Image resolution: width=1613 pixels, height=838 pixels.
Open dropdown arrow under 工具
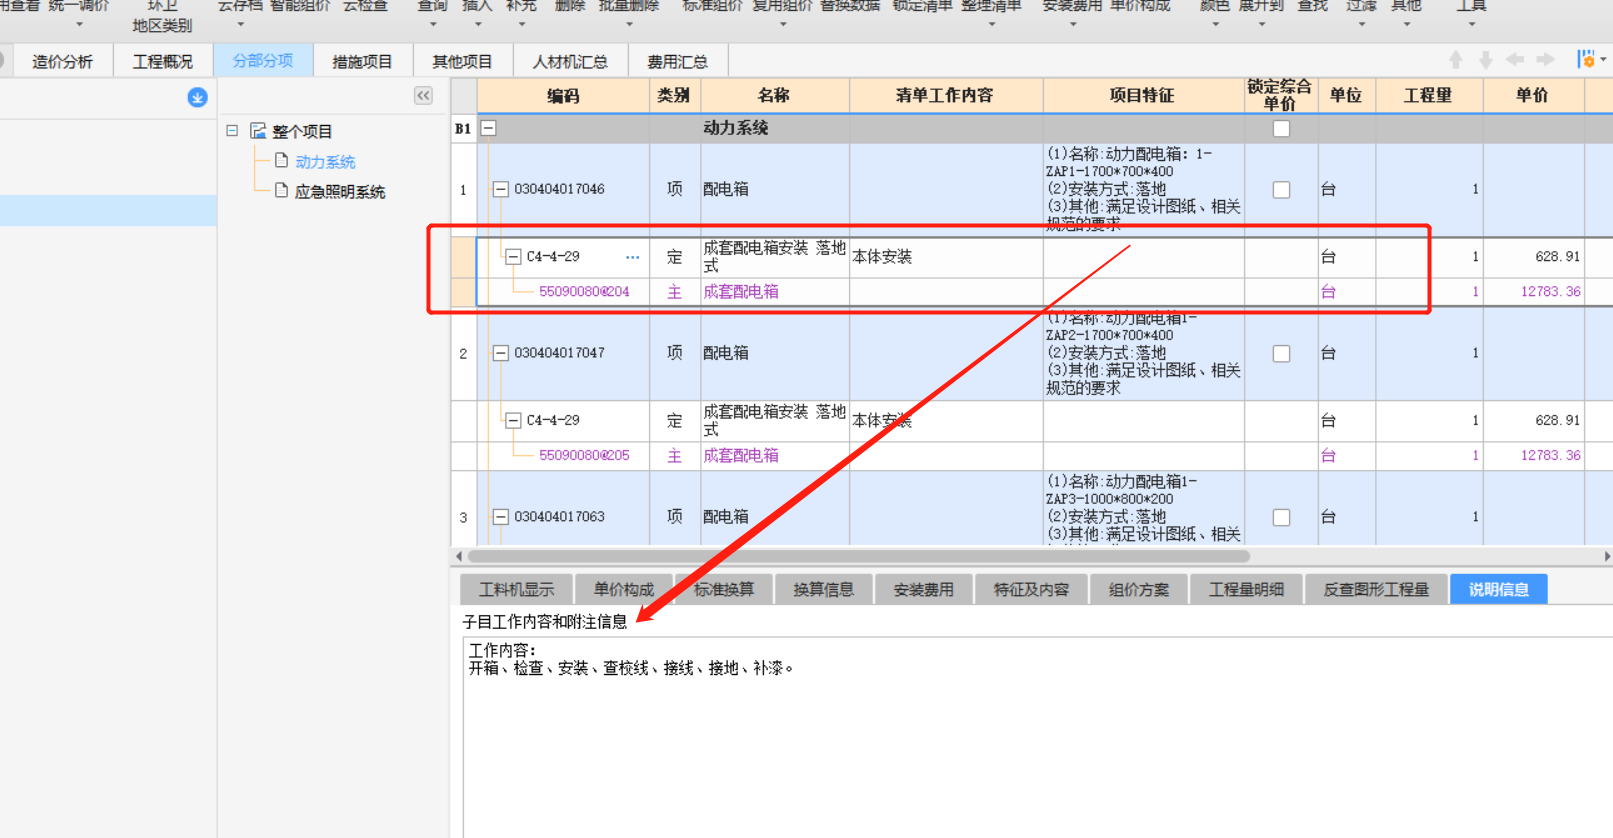point(1471,24)
